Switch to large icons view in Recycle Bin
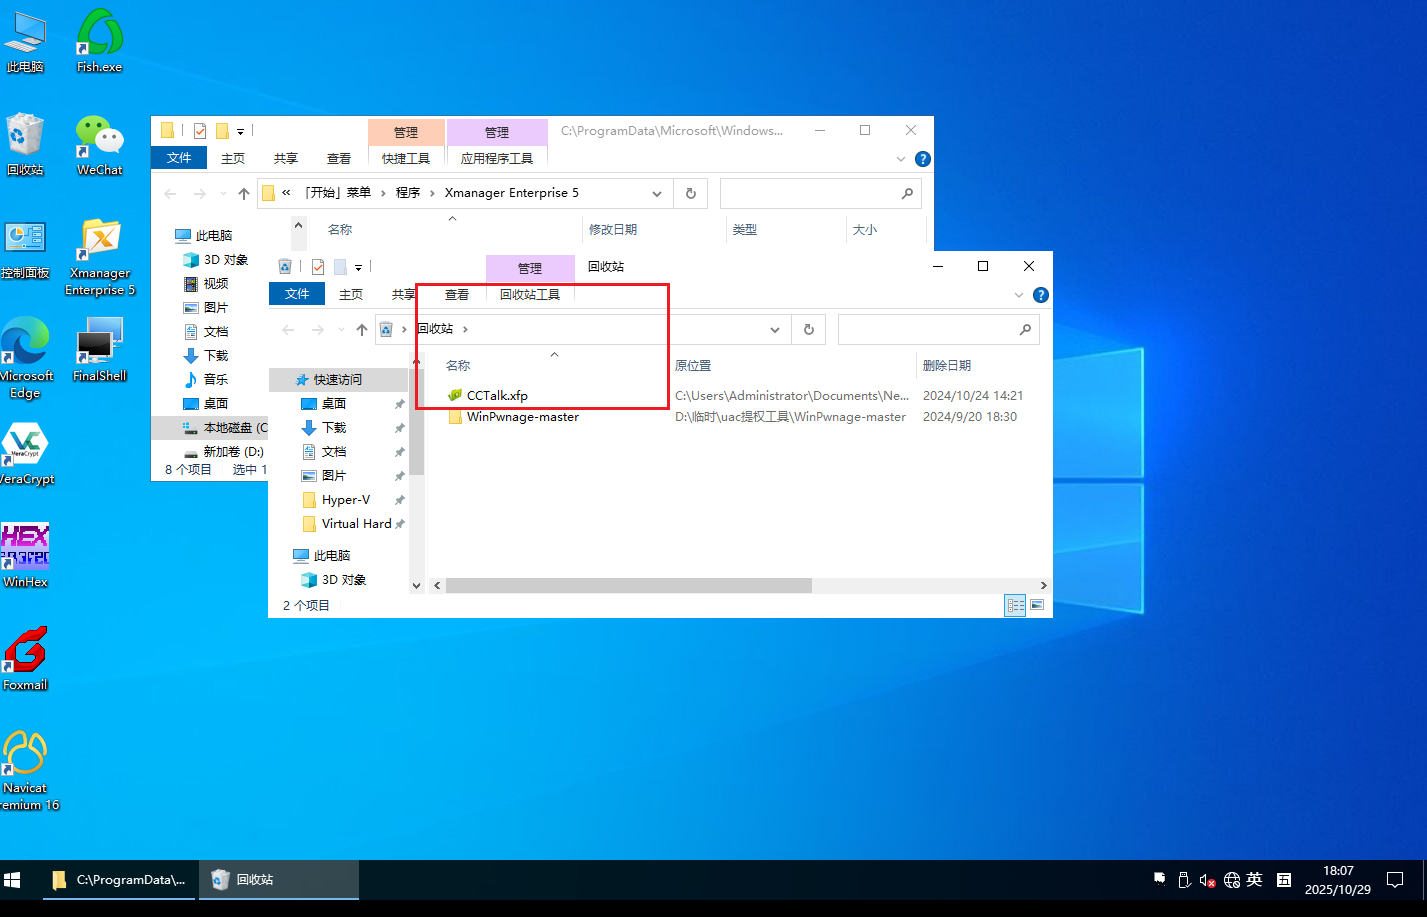This screenshot has width=1427, height=917. [1037, 605]
